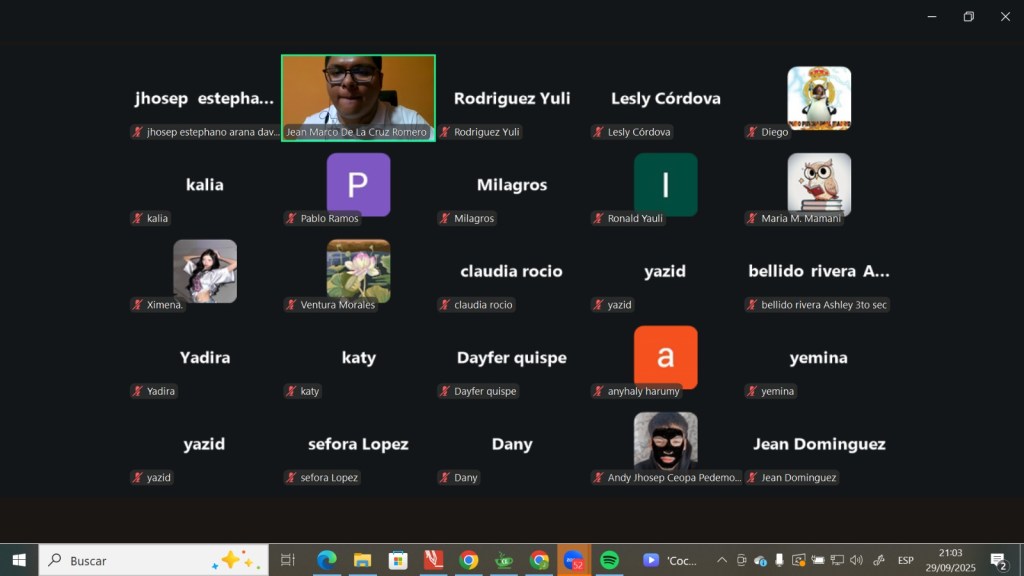Click muted mic icon next to Lesly Córdova
1024x576 pixels.
click(598, 132)
